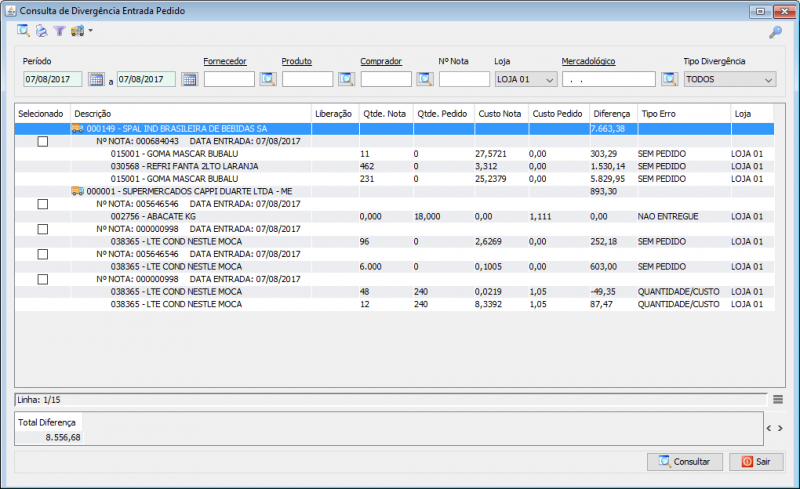Open the start date calendar picker
Image resolution: width=800 pixels, height=489 pixels.
coord(96,79)
